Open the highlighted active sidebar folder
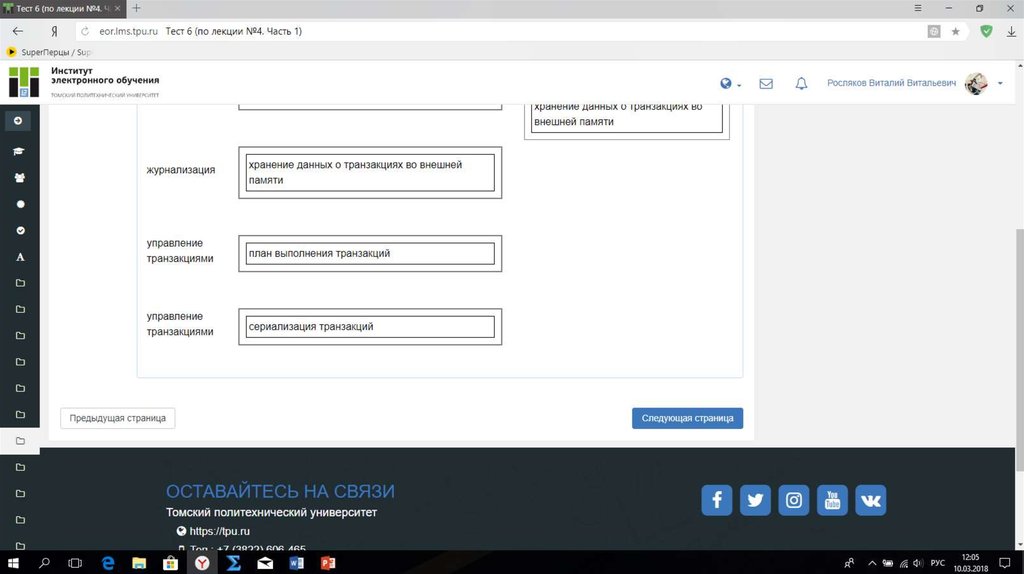Image resolution: width=1024 pixels, height=574 pixels. 20,441
